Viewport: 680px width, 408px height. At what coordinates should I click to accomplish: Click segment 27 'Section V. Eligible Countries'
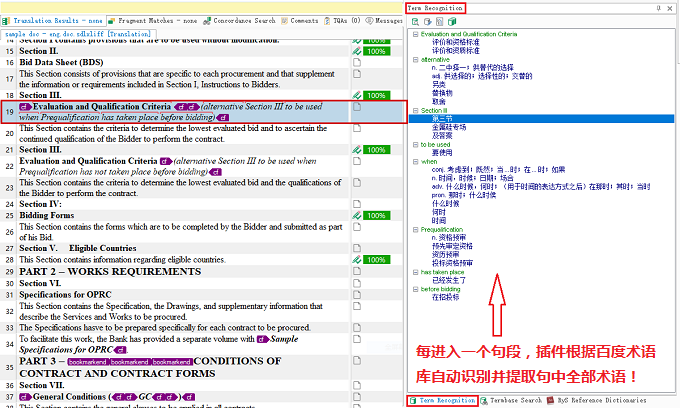point(78,248)
